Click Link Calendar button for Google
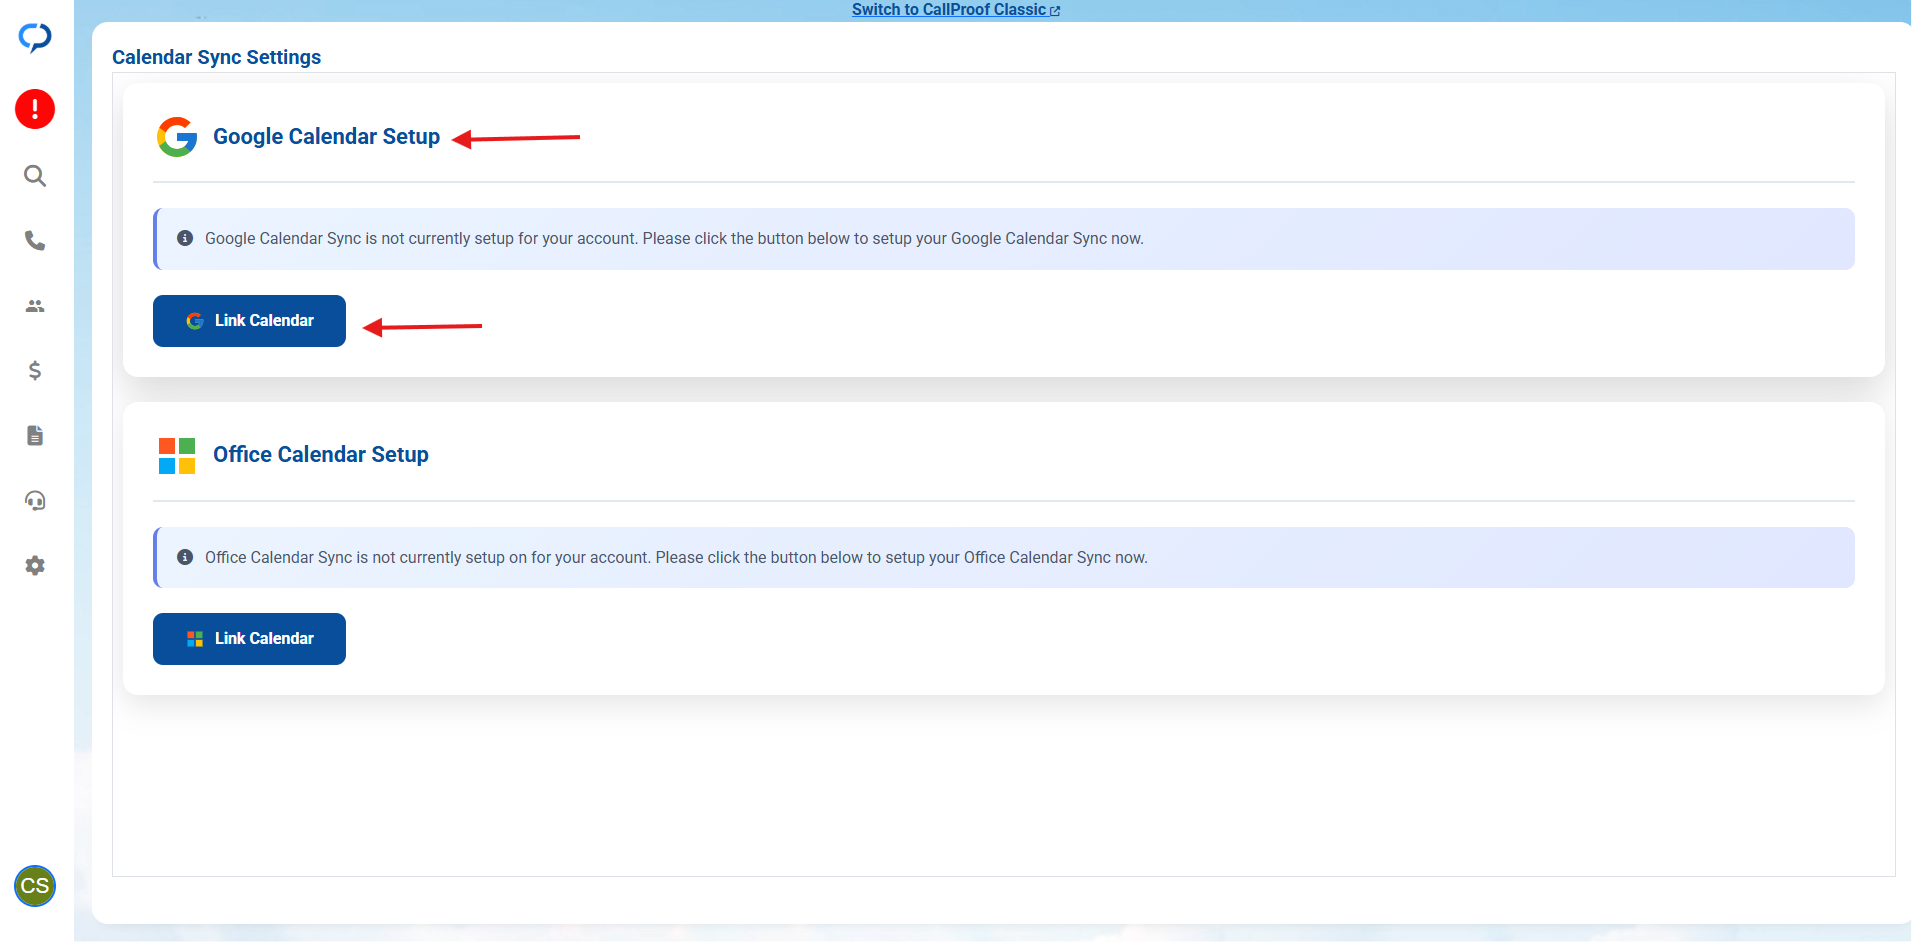1912x942 pixels. coord(249,321)
